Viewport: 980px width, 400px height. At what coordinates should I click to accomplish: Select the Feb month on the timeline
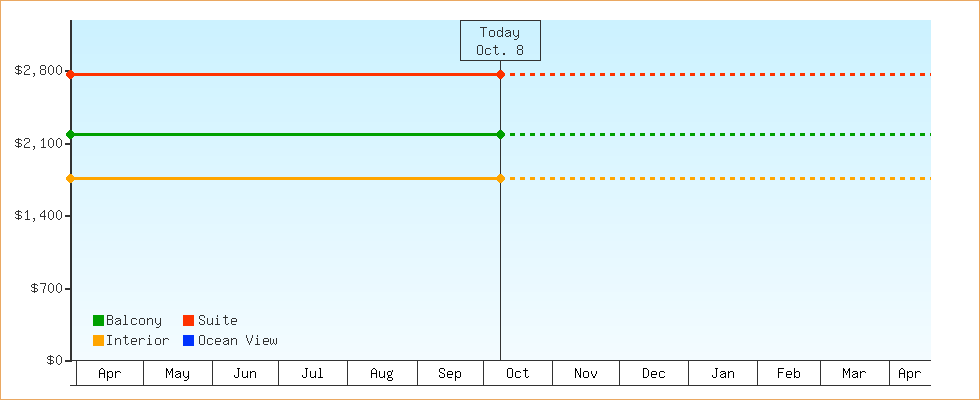(x=789, y=373)
